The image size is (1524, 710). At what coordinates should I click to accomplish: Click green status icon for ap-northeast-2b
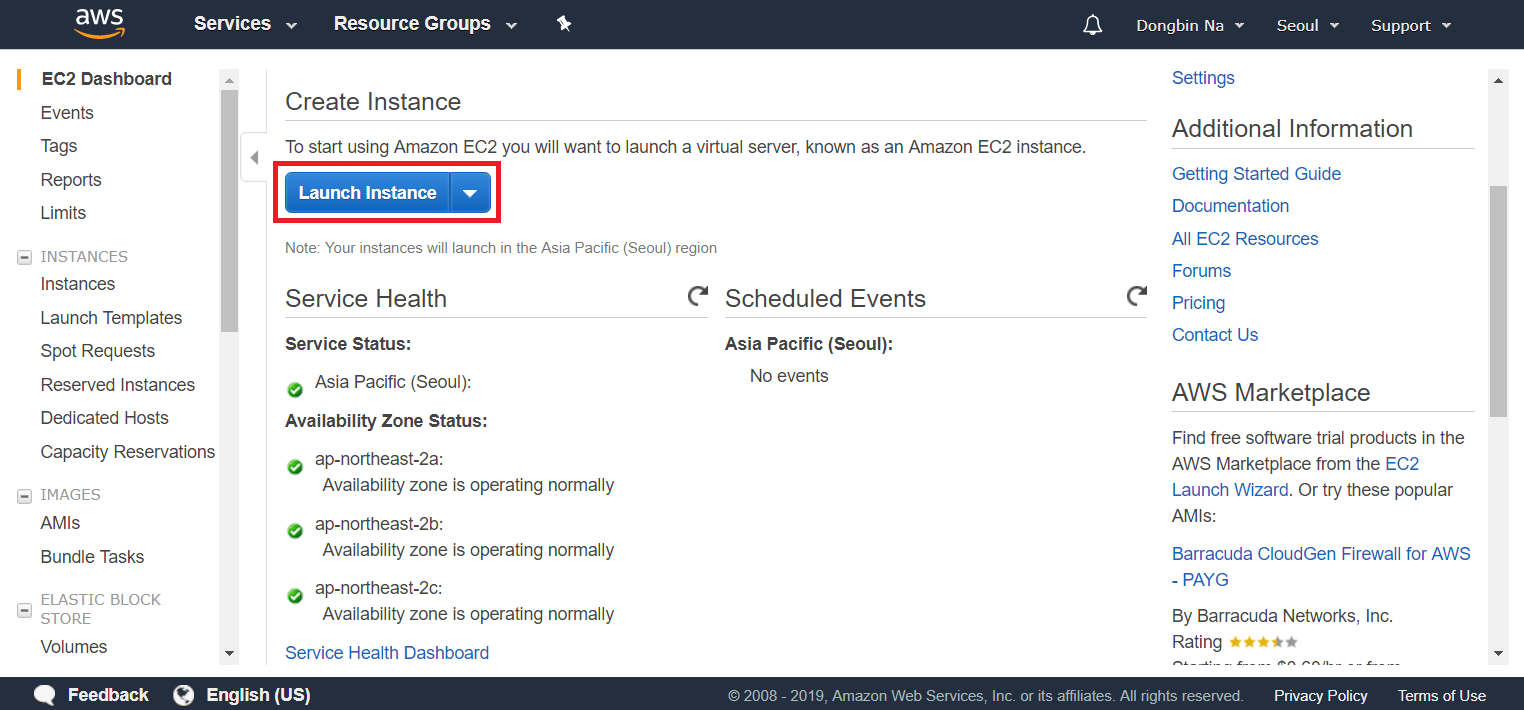[x=295, y=531]
